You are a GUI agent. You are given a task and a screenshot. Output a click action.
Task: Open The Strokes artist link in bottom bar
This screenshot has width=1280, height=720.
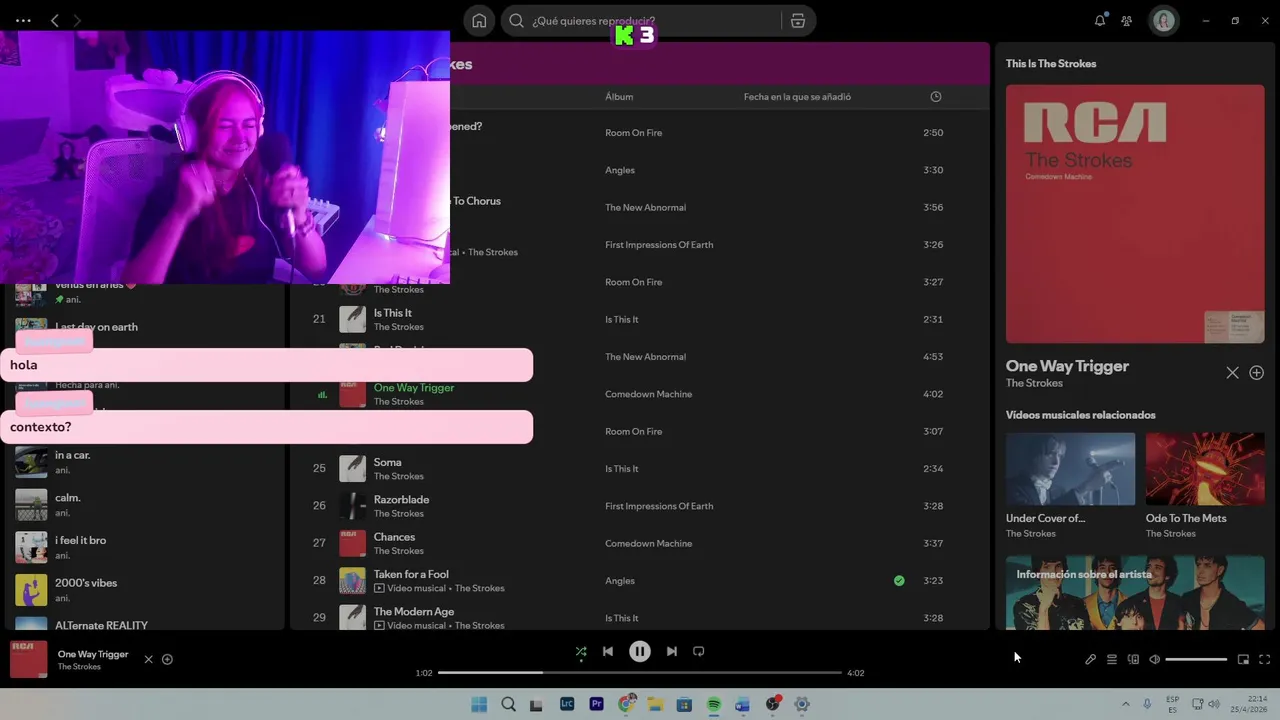79,667
